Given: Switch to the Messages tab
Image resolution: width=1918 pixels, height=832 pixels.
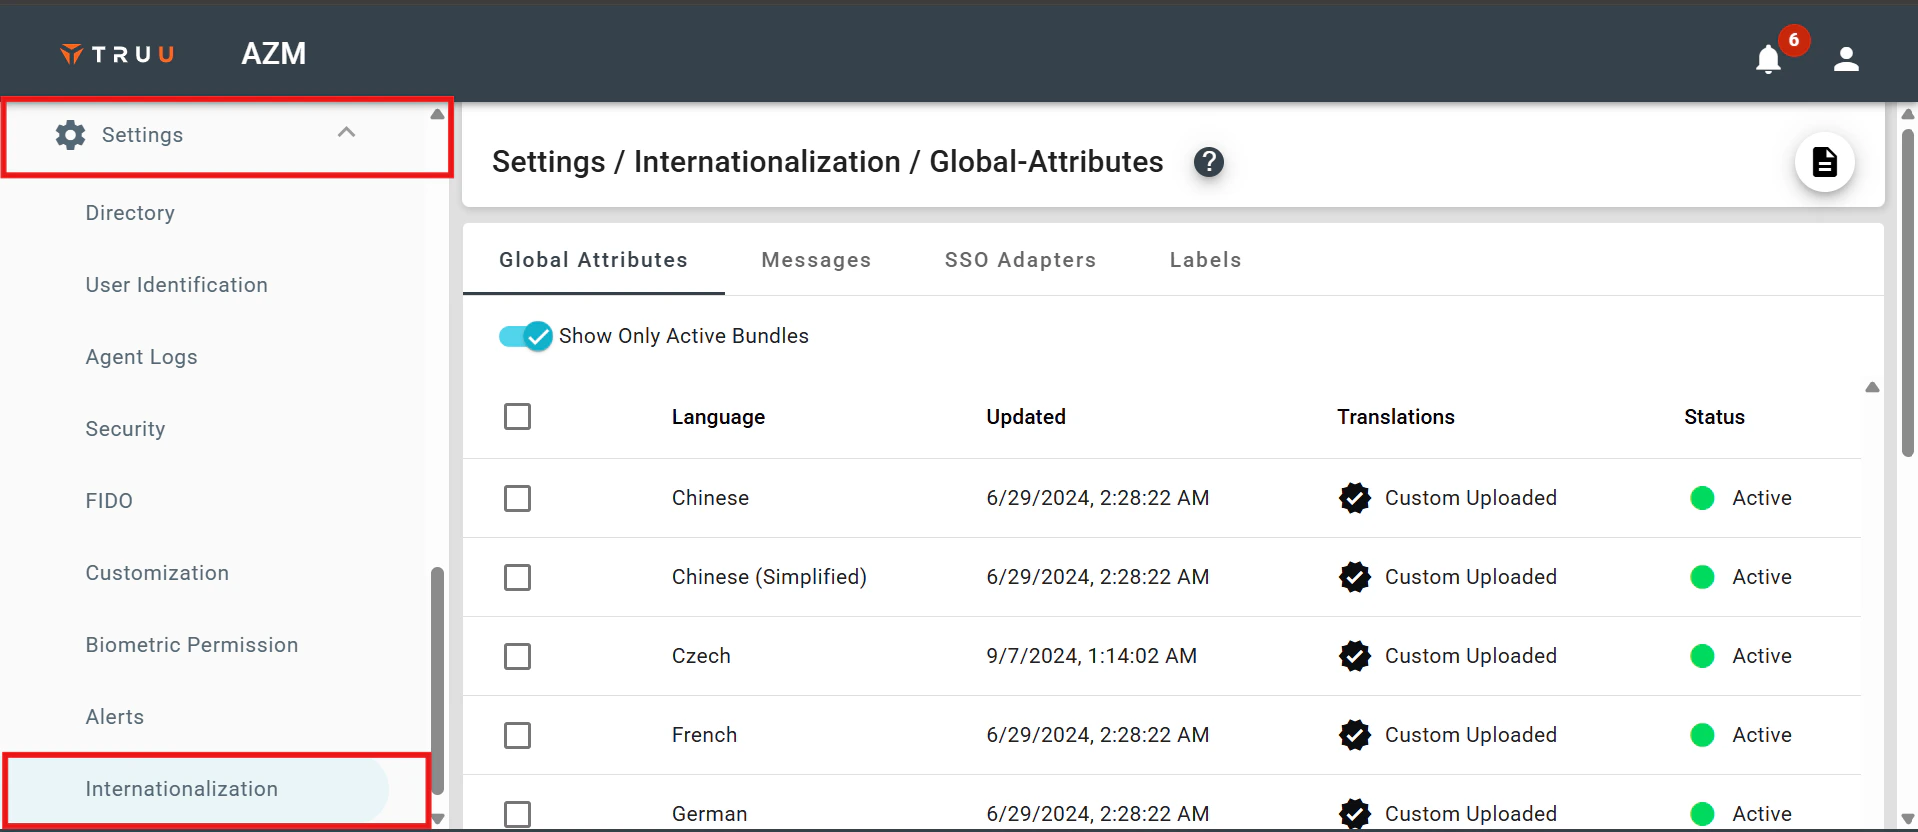Looking at the screenshot, I should coord(816,260).
